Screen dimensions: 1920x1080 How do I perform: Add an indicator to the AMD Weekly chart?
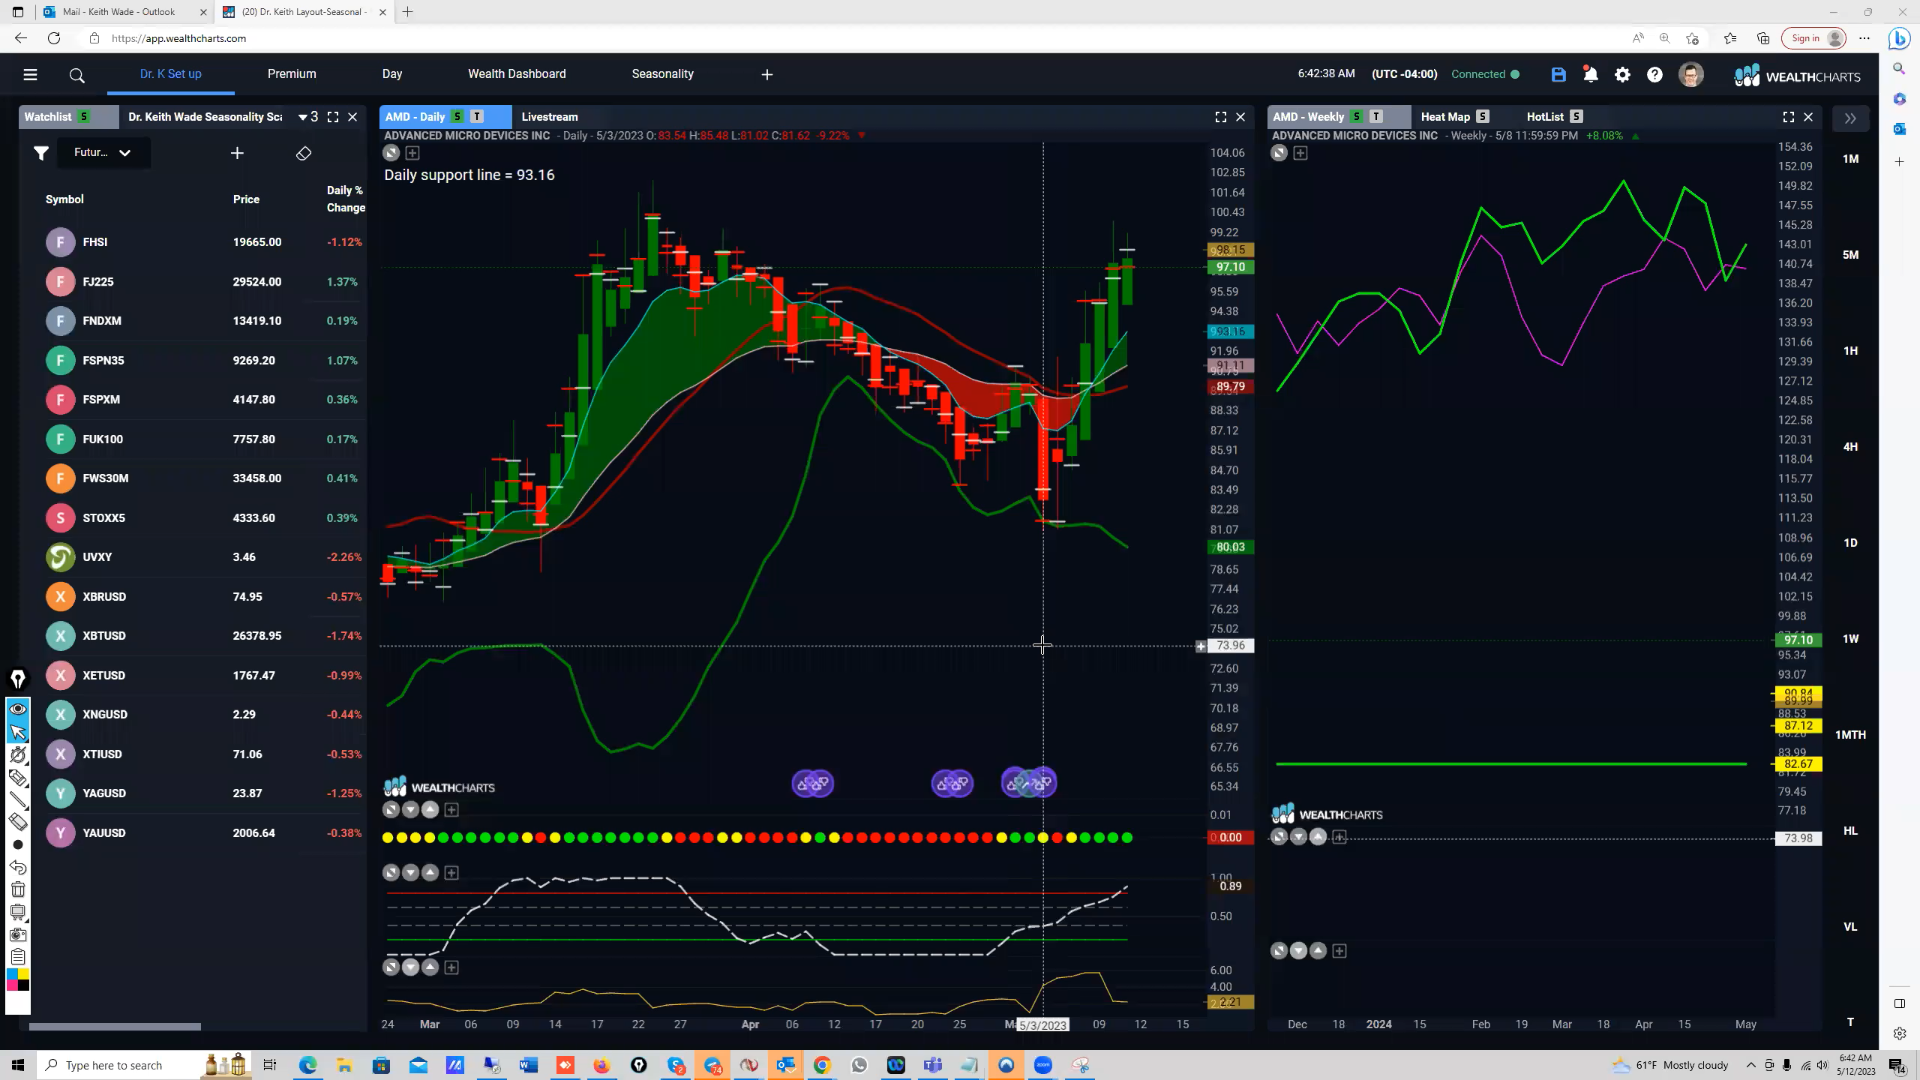(1300, 153)
